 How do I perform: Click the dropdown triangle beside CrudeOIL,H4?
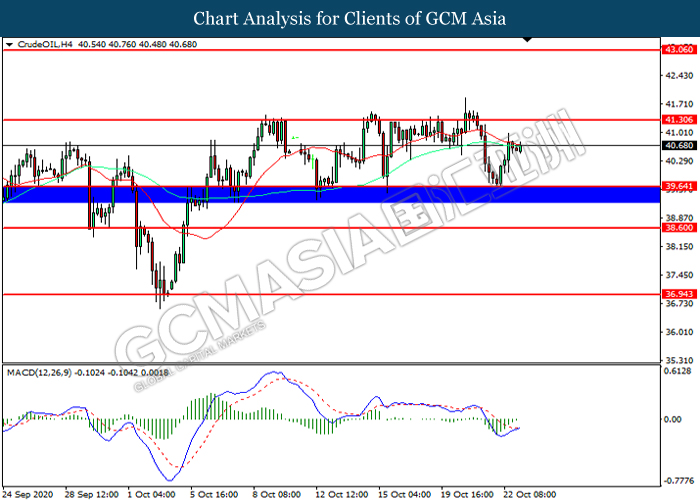tap(9, 45)
